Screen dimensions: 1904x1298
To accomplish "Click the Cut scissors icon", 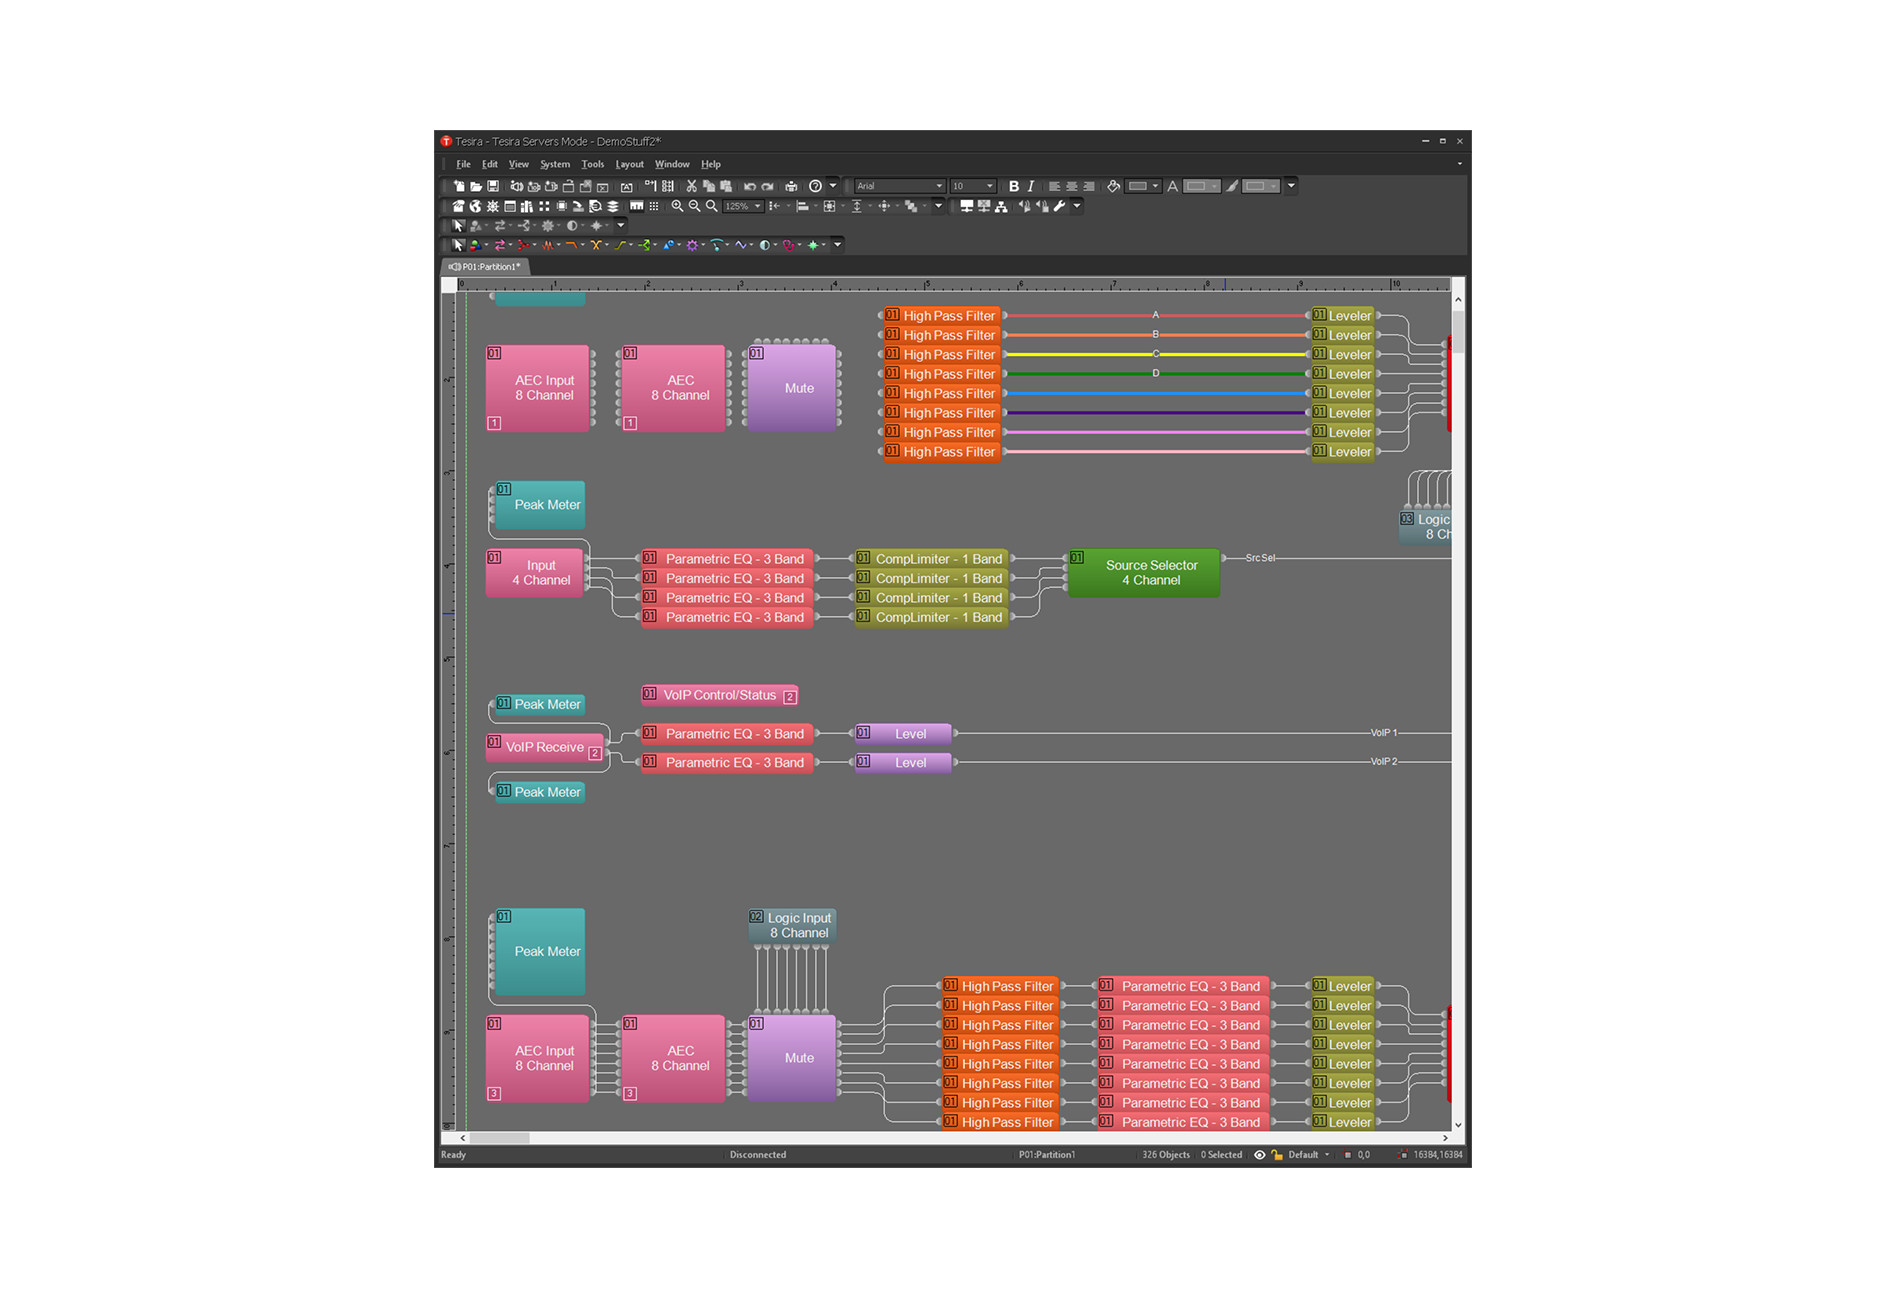I will (691, 186).
